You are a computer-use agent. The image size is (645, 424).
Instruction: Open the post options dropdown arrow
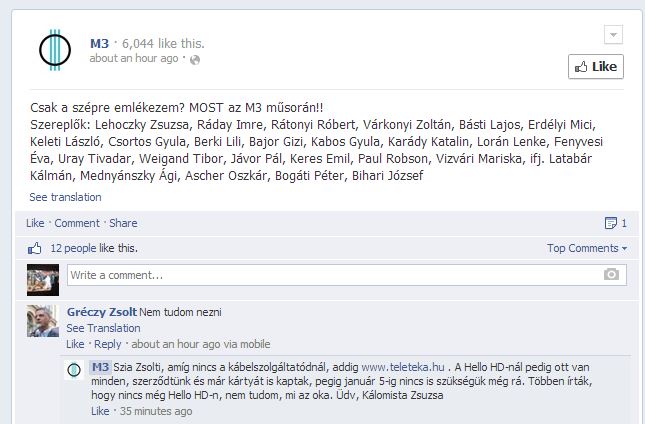coord(613,35)
